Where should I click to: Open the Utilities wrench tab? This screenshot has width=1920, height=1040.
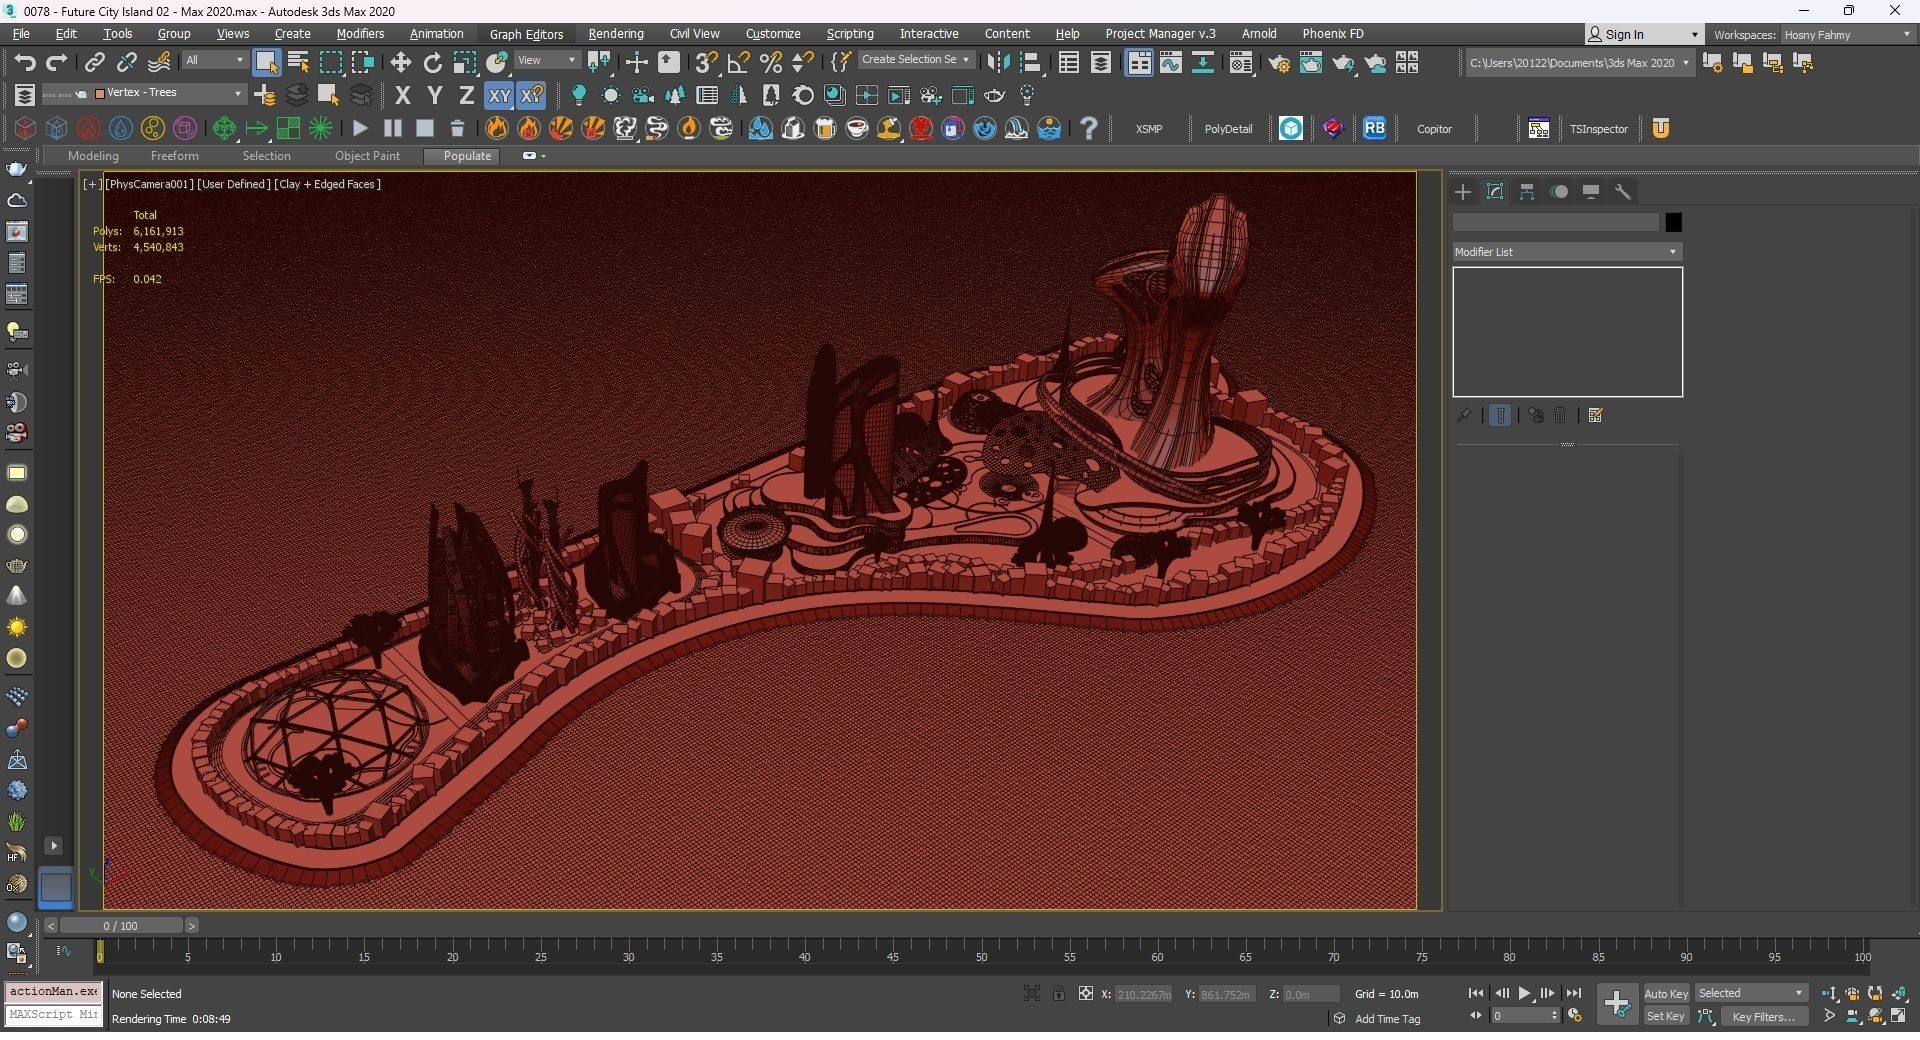(1623, 192)
